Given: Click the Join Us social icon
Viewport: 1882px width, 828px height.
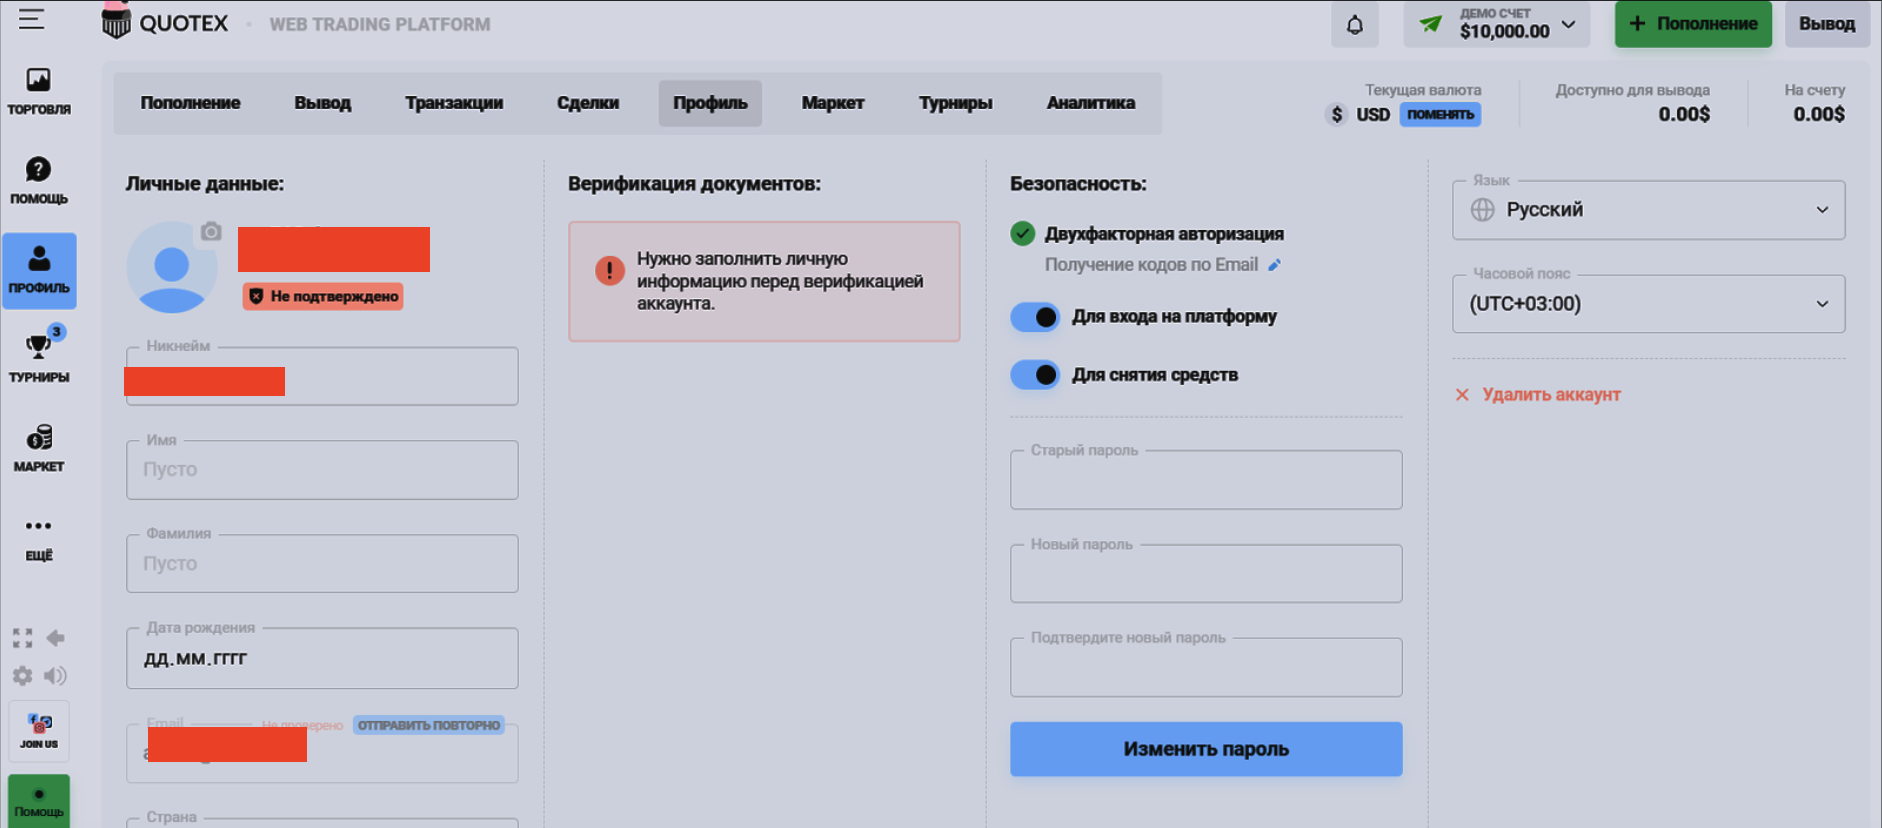Looking at the screenshot, I should click(x=39, y=731).
